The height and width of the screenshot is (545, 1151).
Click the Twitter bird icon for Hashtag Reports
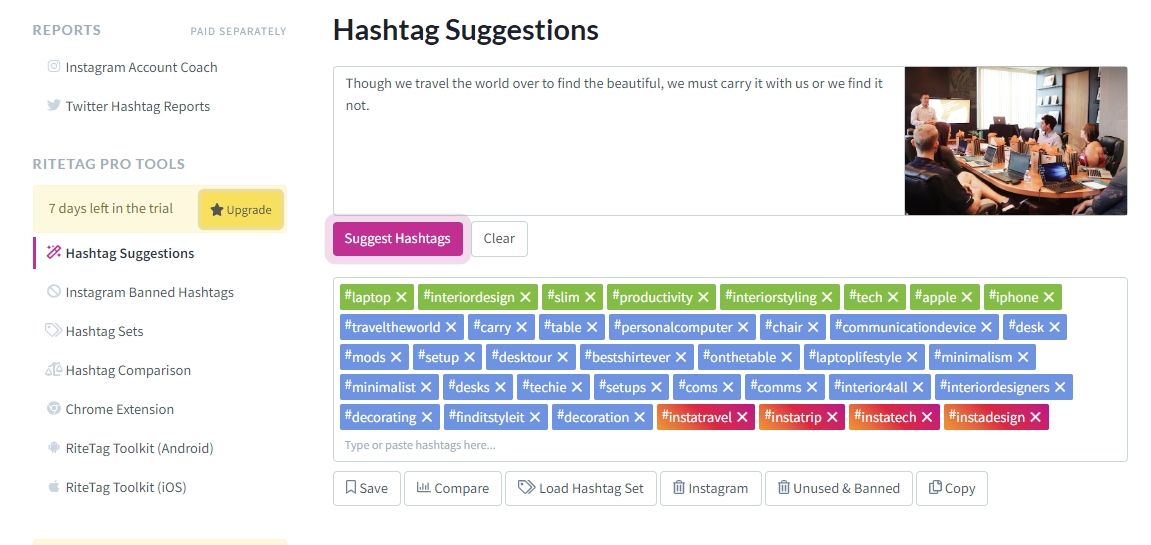click(x=54, y=106)
